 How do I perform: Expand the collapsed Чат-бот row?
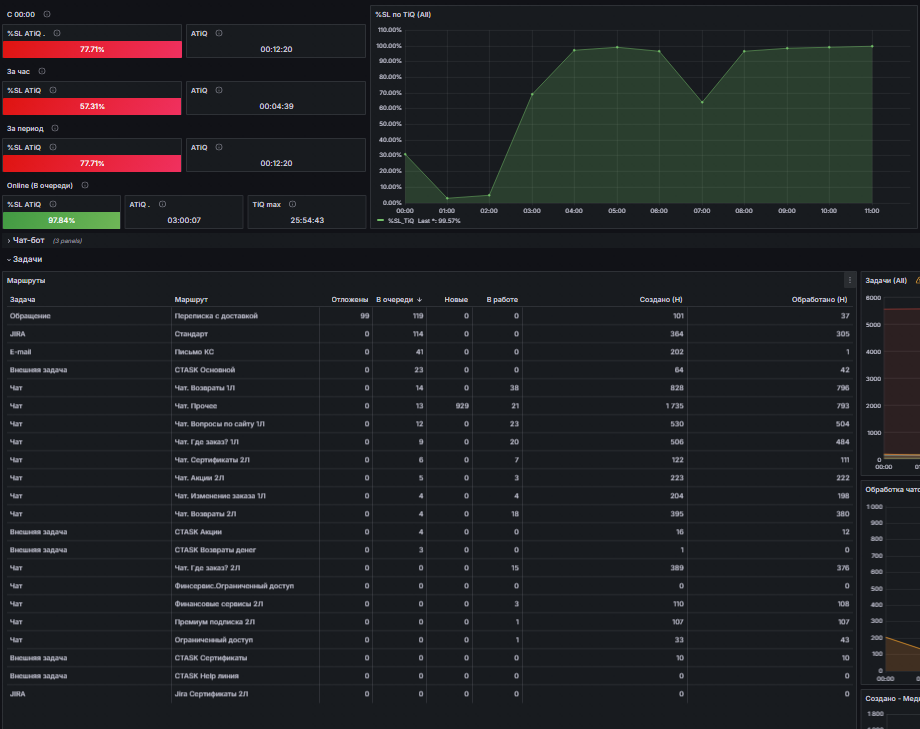(x=26, y=240)
